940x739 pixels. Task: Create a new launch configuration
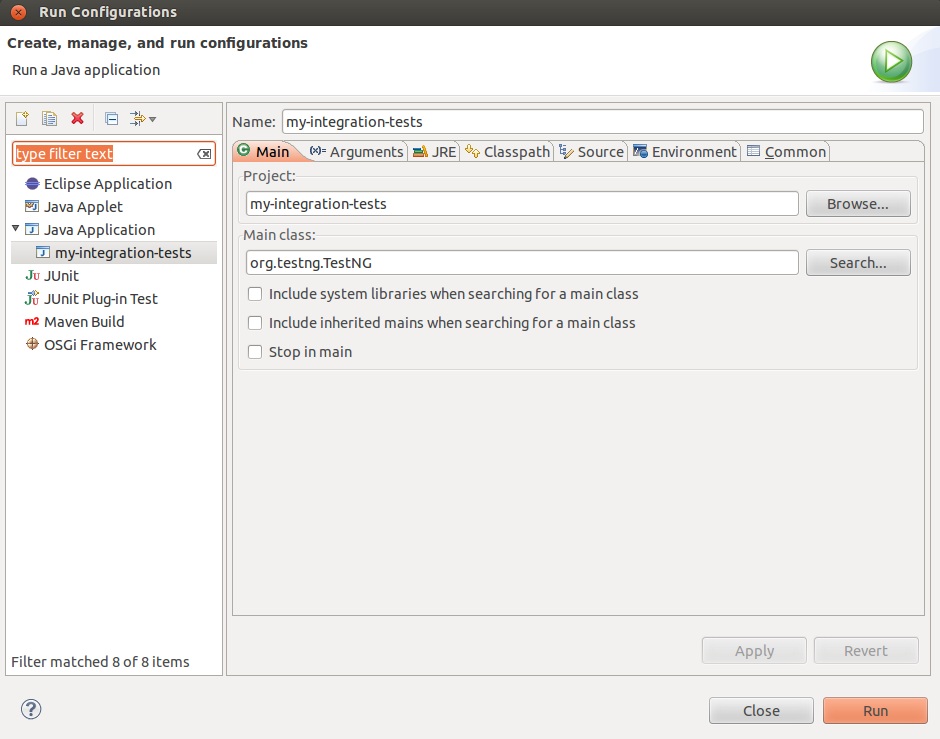pyautogui.click(x=21, y=118)
